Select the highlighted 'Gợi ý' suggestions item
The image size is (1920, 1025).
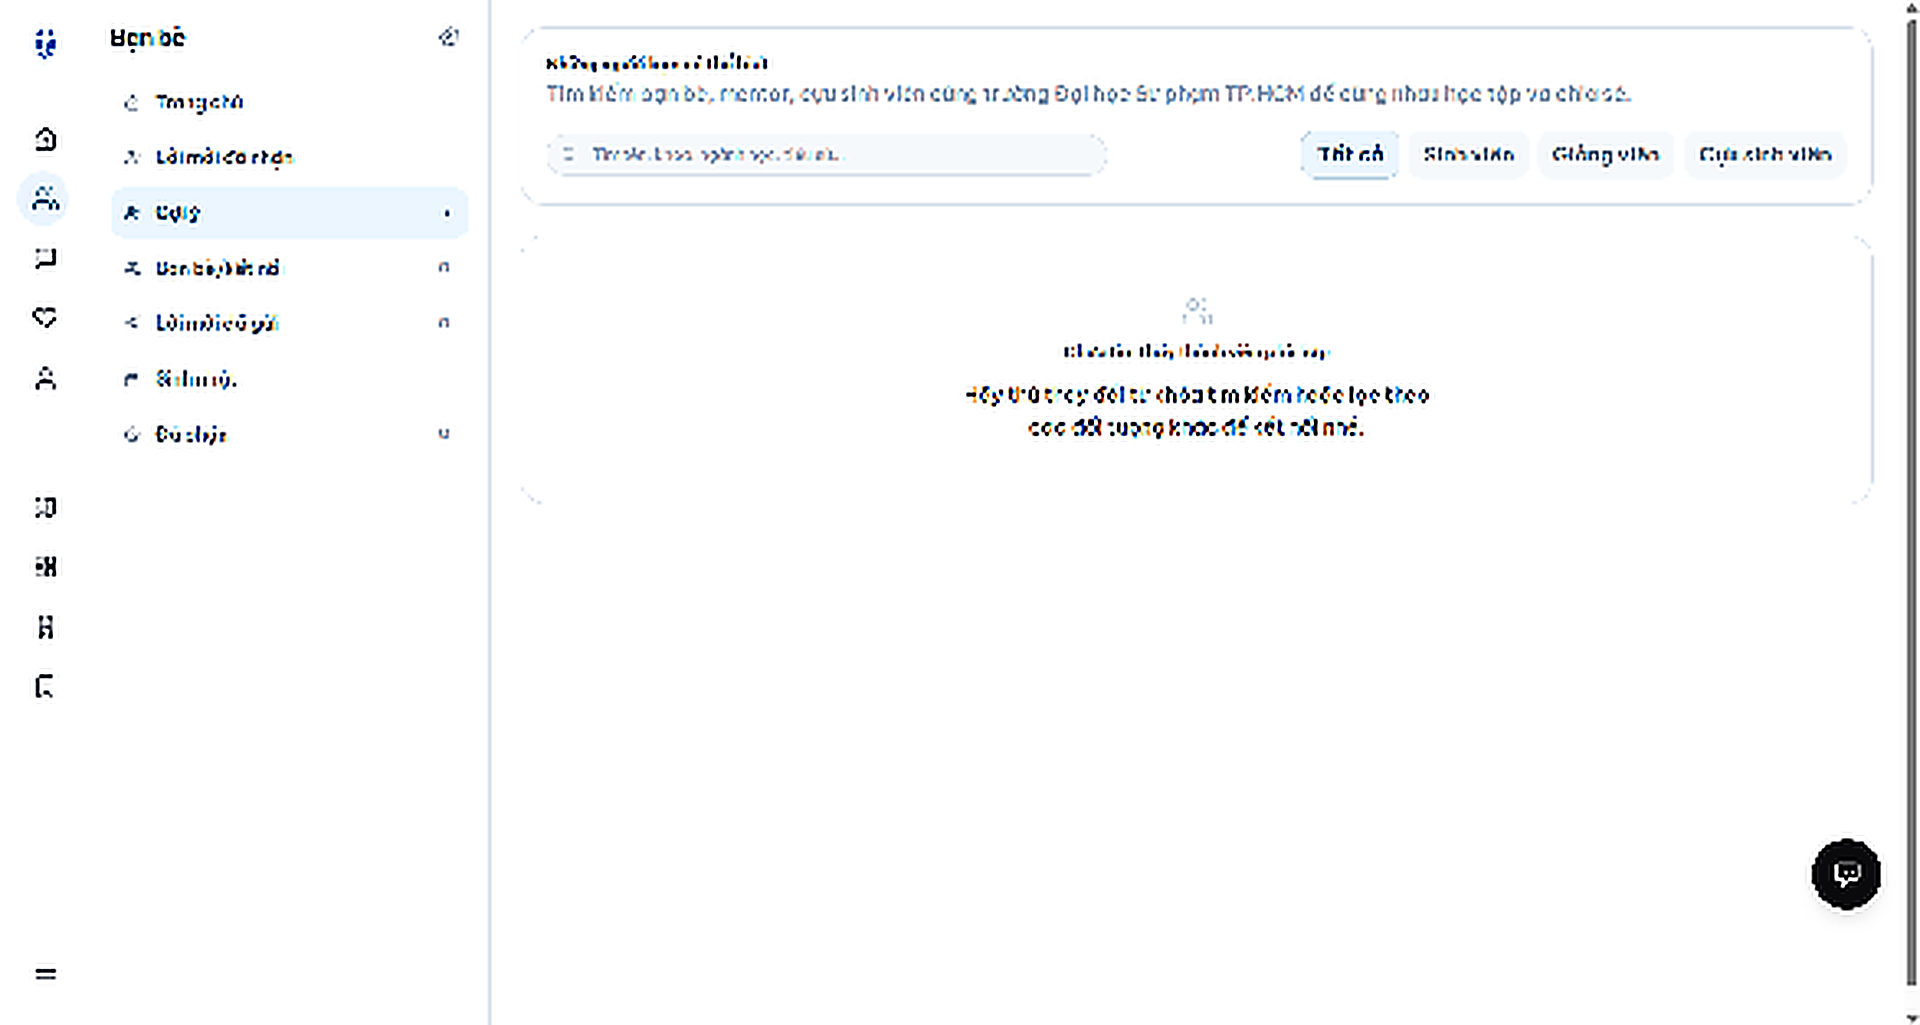pos(289,212)
